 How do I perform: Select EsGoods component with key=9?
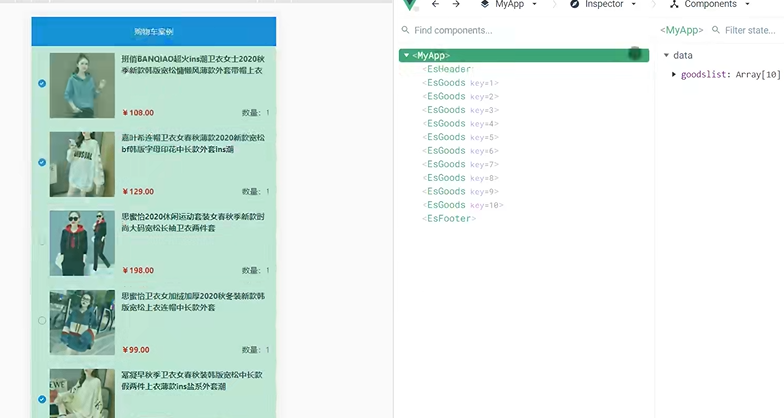[x=460, y=191]
